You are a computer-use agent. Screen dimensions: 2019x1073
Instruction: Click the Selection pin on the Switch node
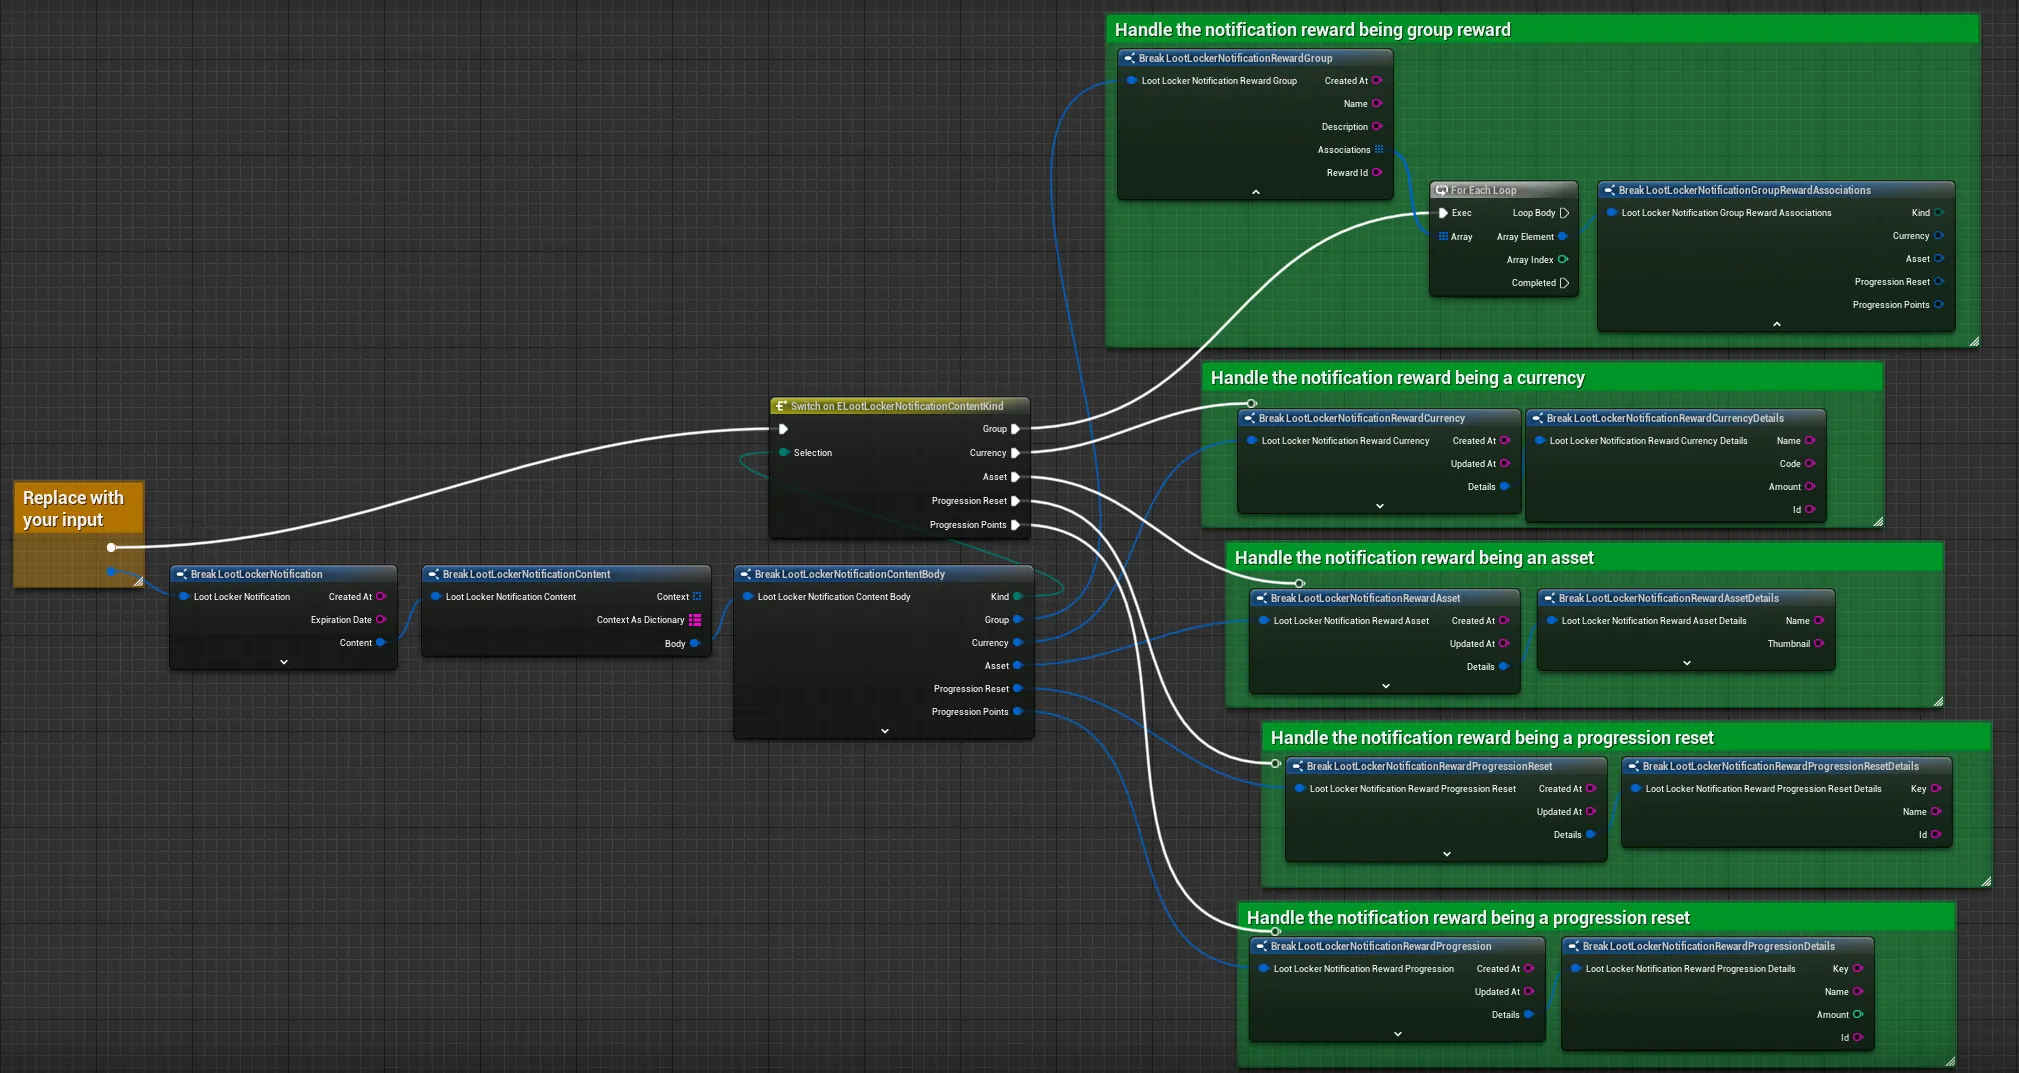click(785, 453)
